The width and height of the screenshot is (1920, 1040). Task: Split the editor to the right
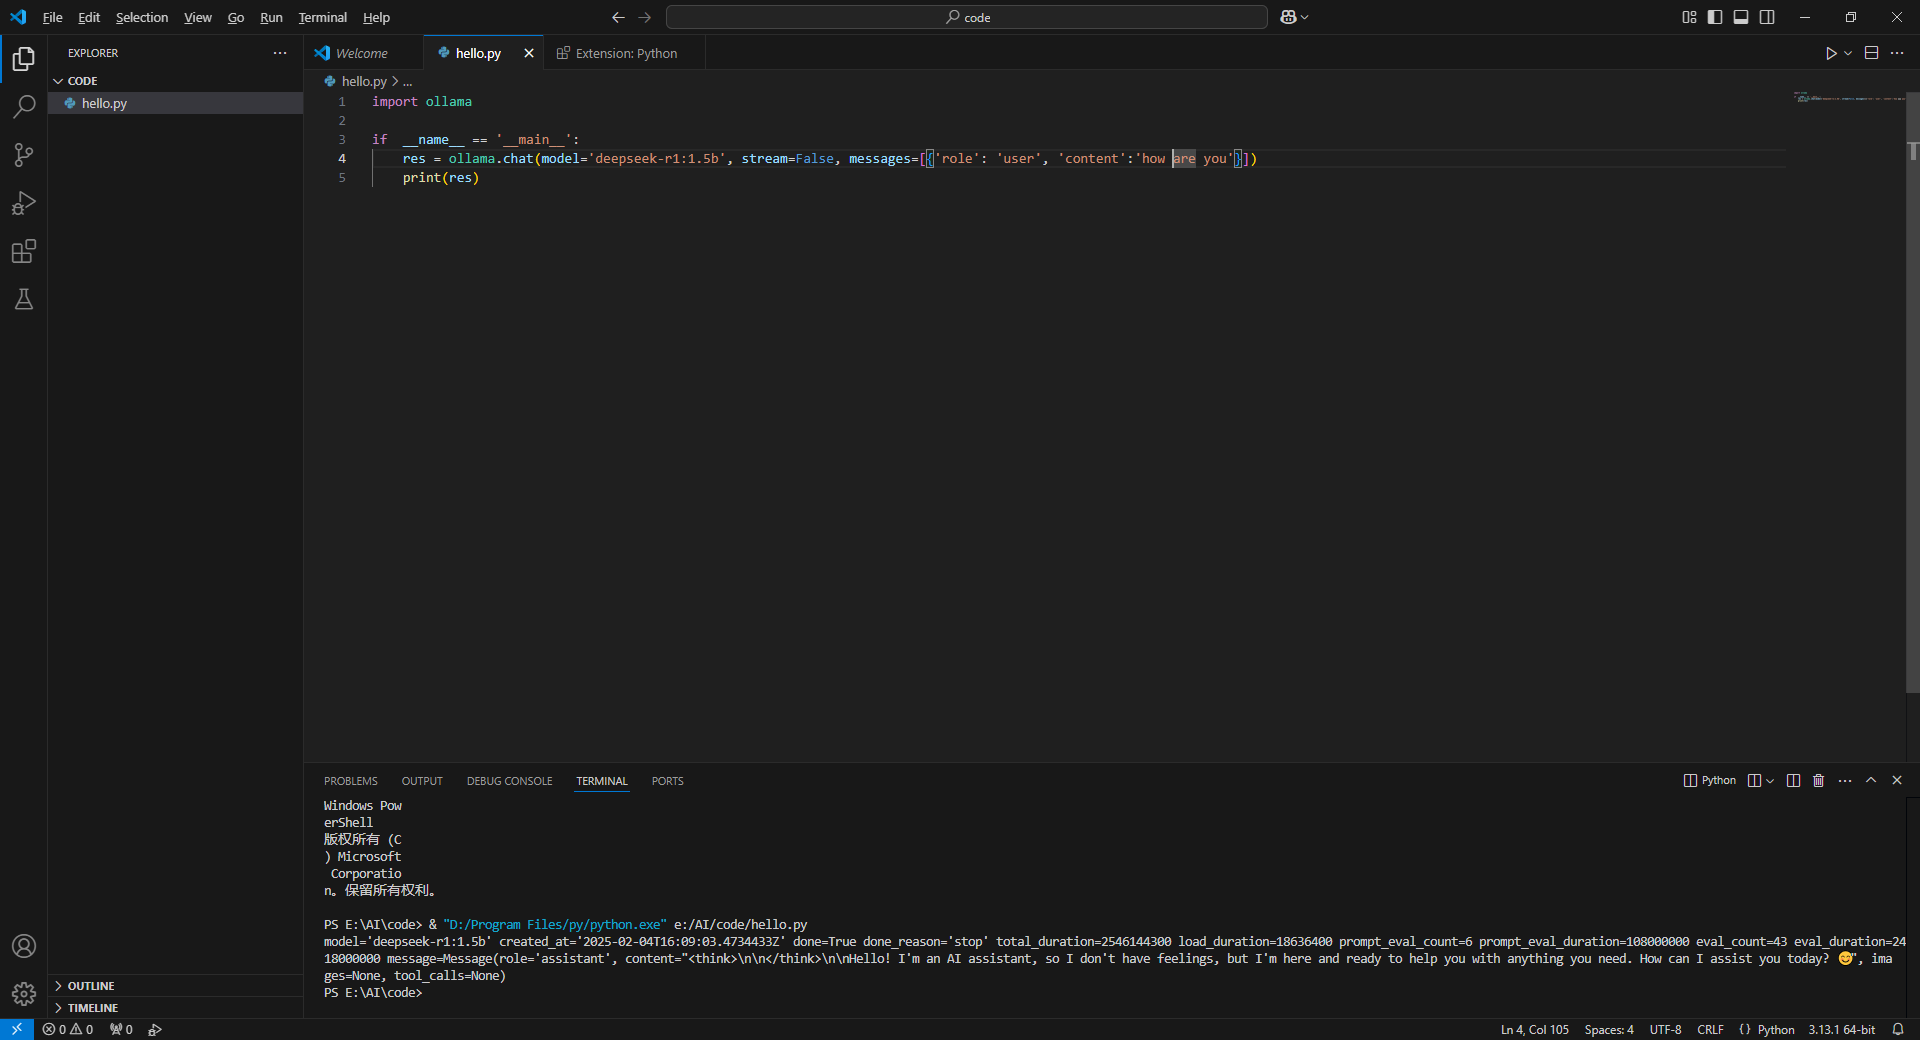point(1872,53)
